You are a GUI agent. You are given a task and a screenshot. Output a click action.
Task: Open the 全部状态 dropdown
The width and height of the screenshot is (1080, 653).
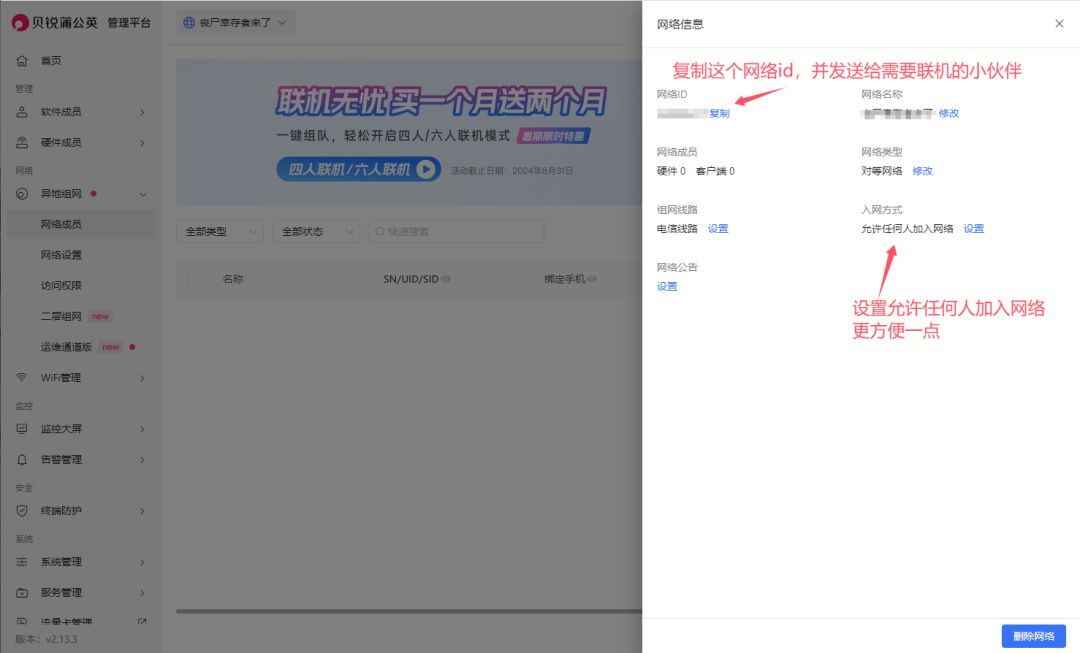pyautogui.click(x=316, y=231)
